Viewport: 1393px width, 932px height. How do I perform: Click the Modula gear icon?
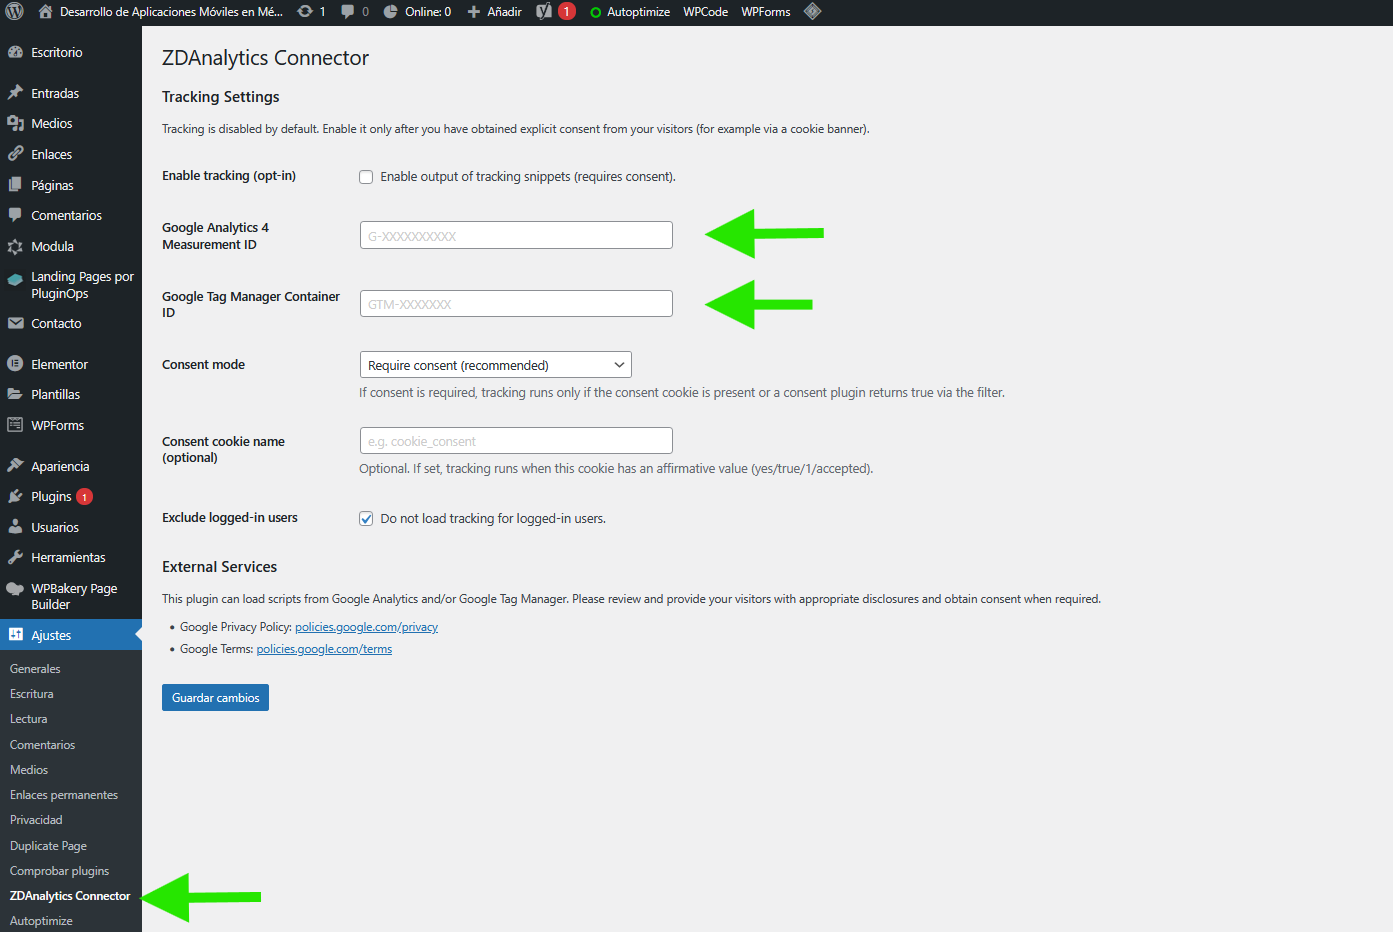click(15, 246)
